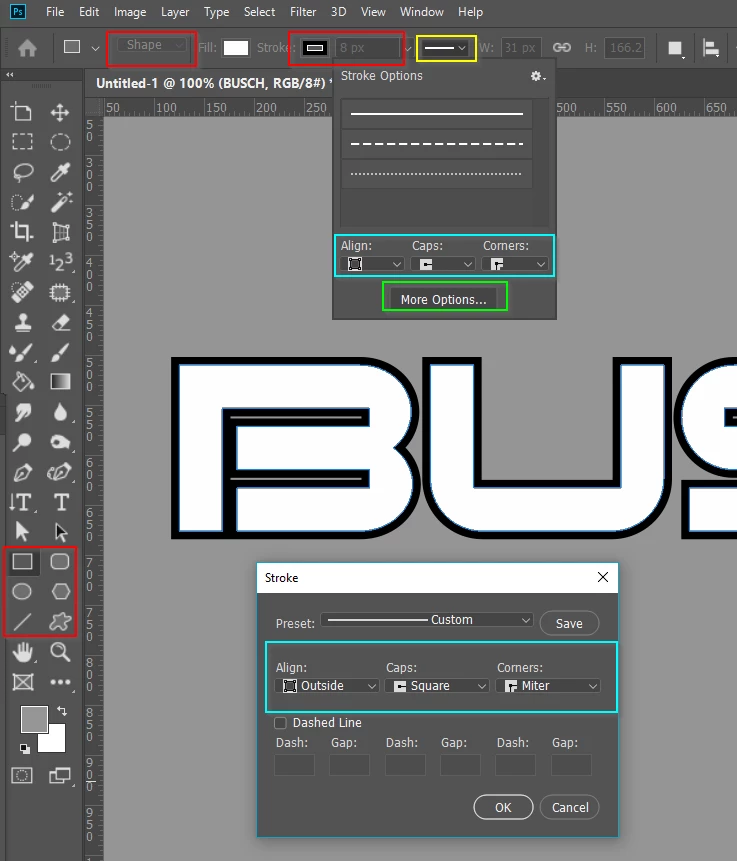This screenshot has width=737, height=861.
Task: Click OK in Stroke dialog
Action: click(x=503, y=807)
